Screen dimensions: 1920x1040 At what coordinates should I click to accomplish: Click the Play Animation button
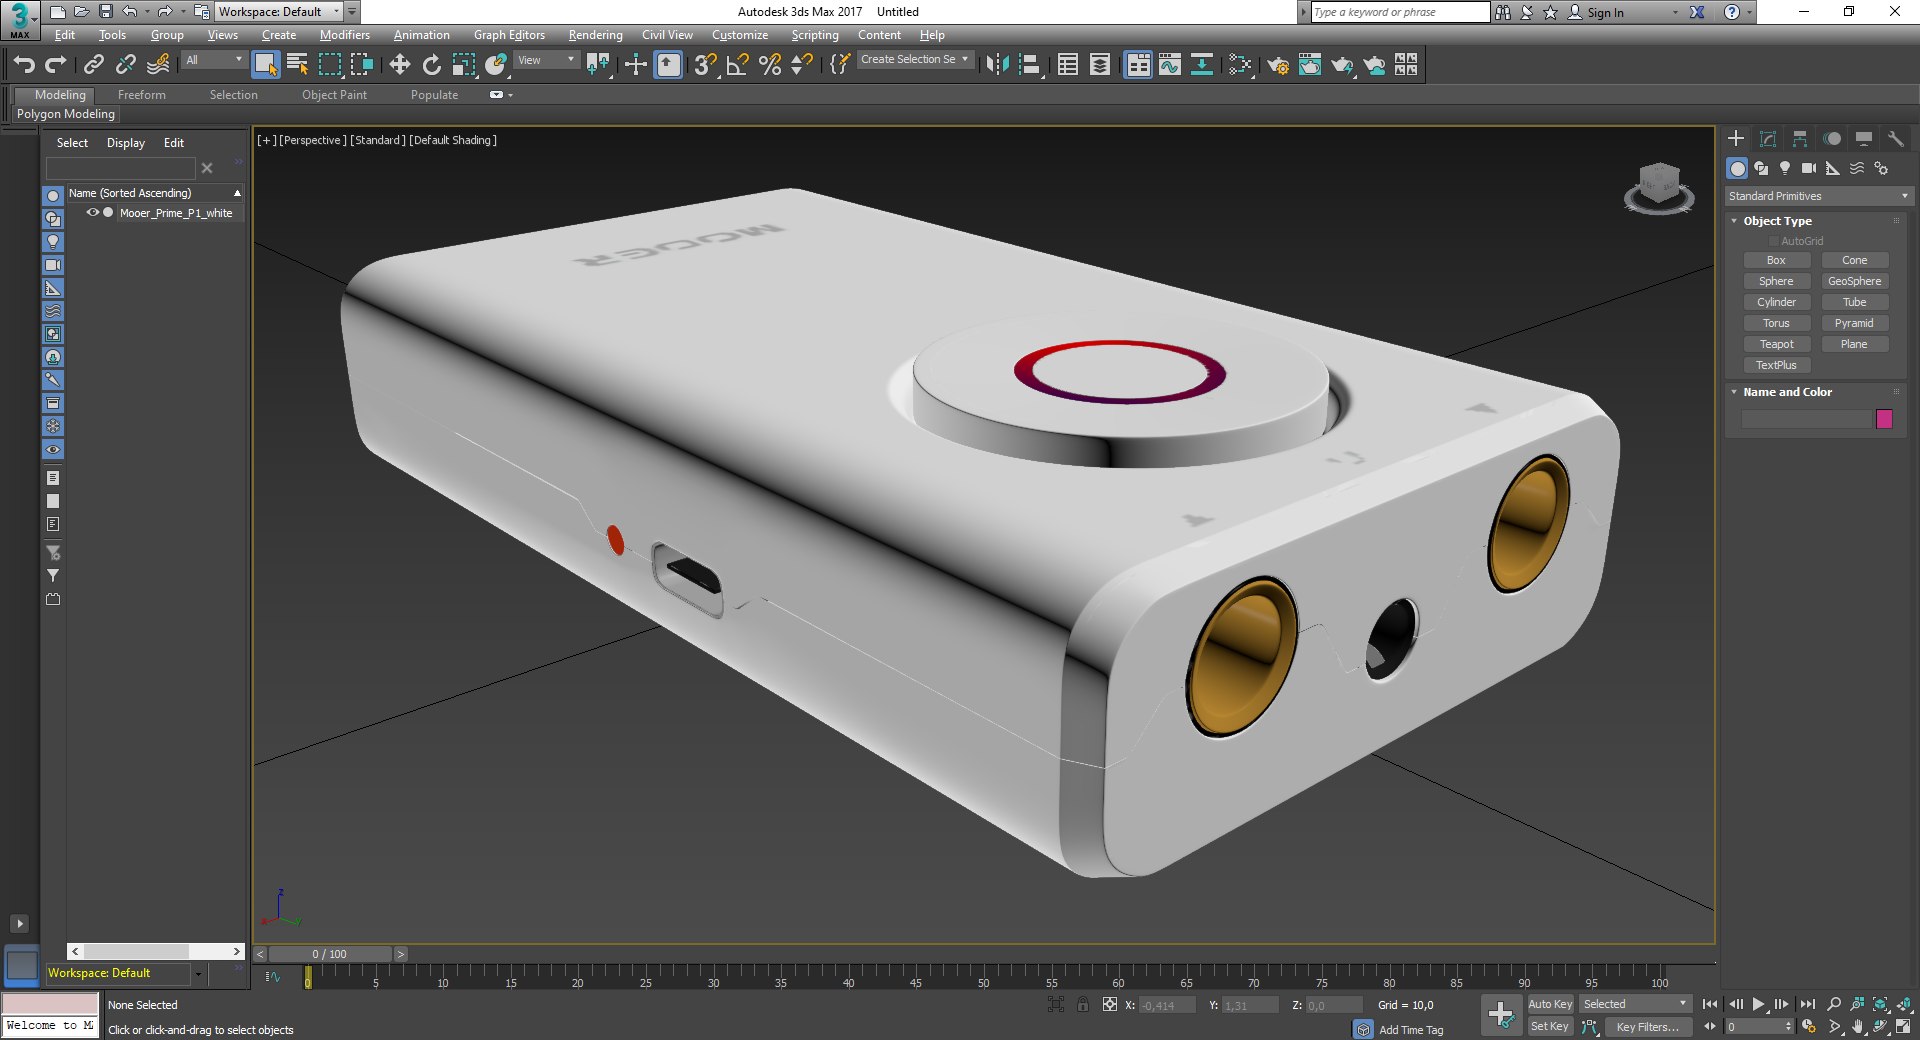click(1758, 1004)
